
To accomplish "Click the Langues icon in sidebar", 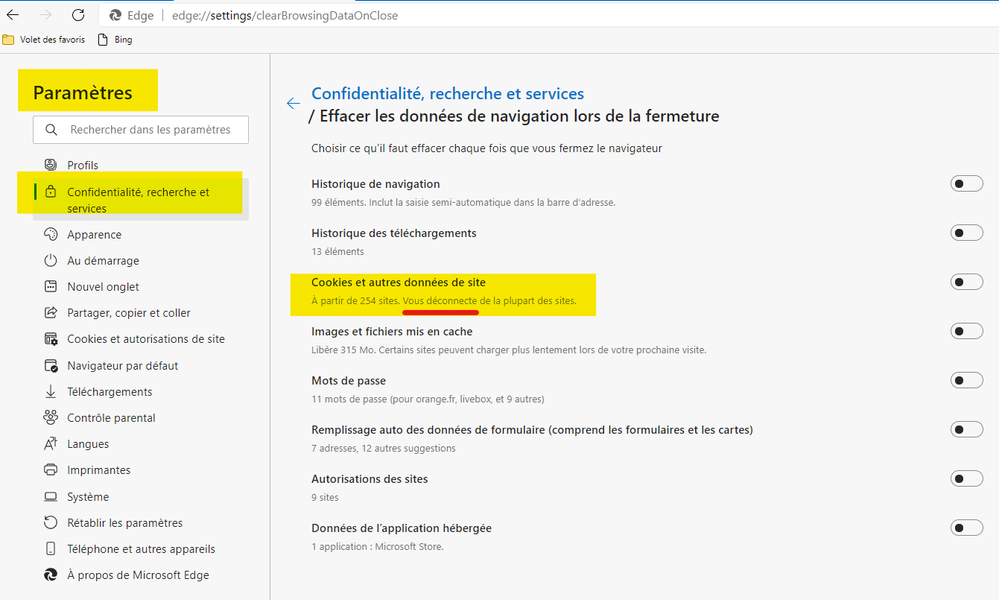I will (51, 444).
